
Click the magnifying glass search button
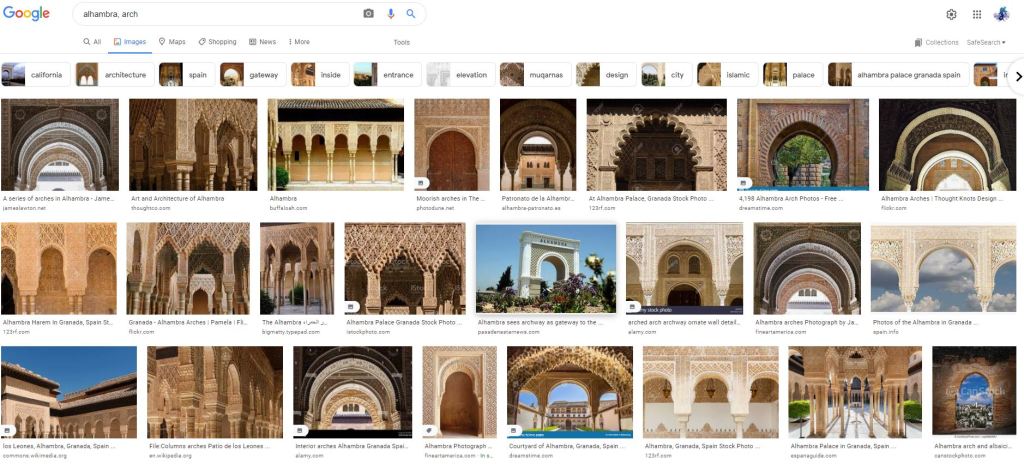point(411,14)
